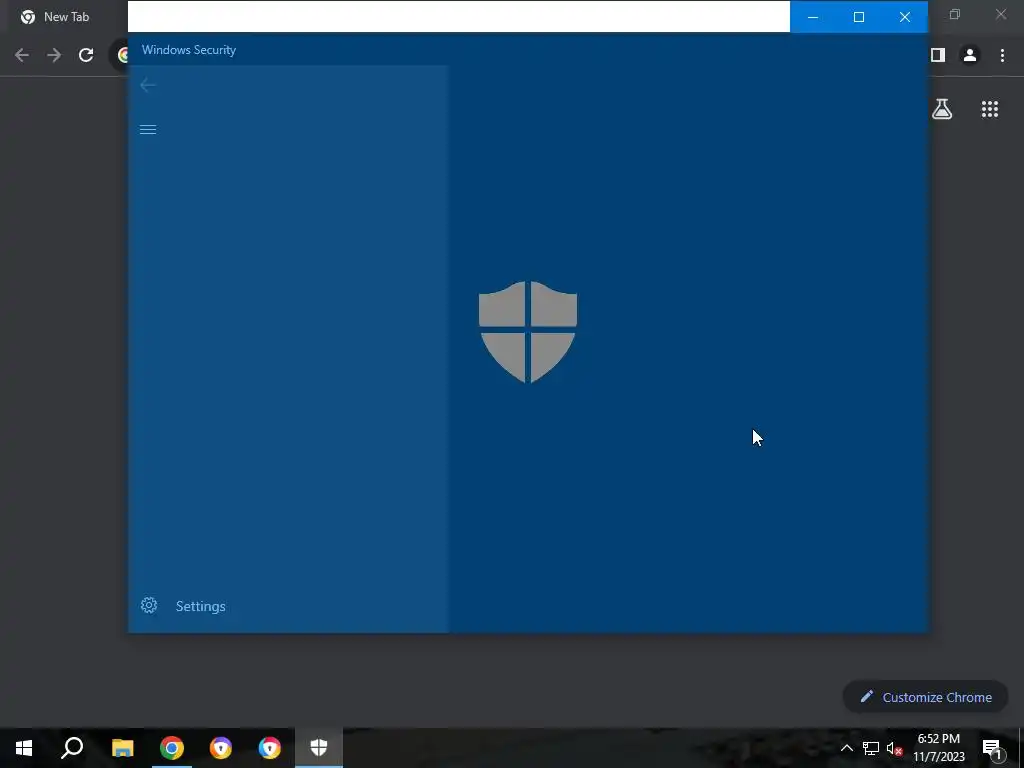Open Settings gear icon in Windows Security
The image size is (1024, 768).
149,605
